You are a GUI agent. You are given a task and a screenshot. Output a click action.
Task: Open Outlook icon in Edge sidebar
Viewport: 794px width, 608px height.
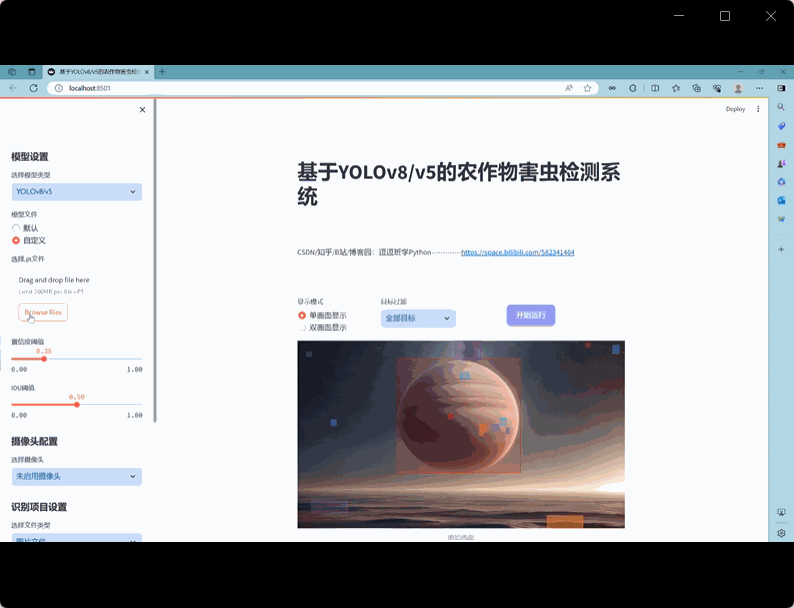781,200
